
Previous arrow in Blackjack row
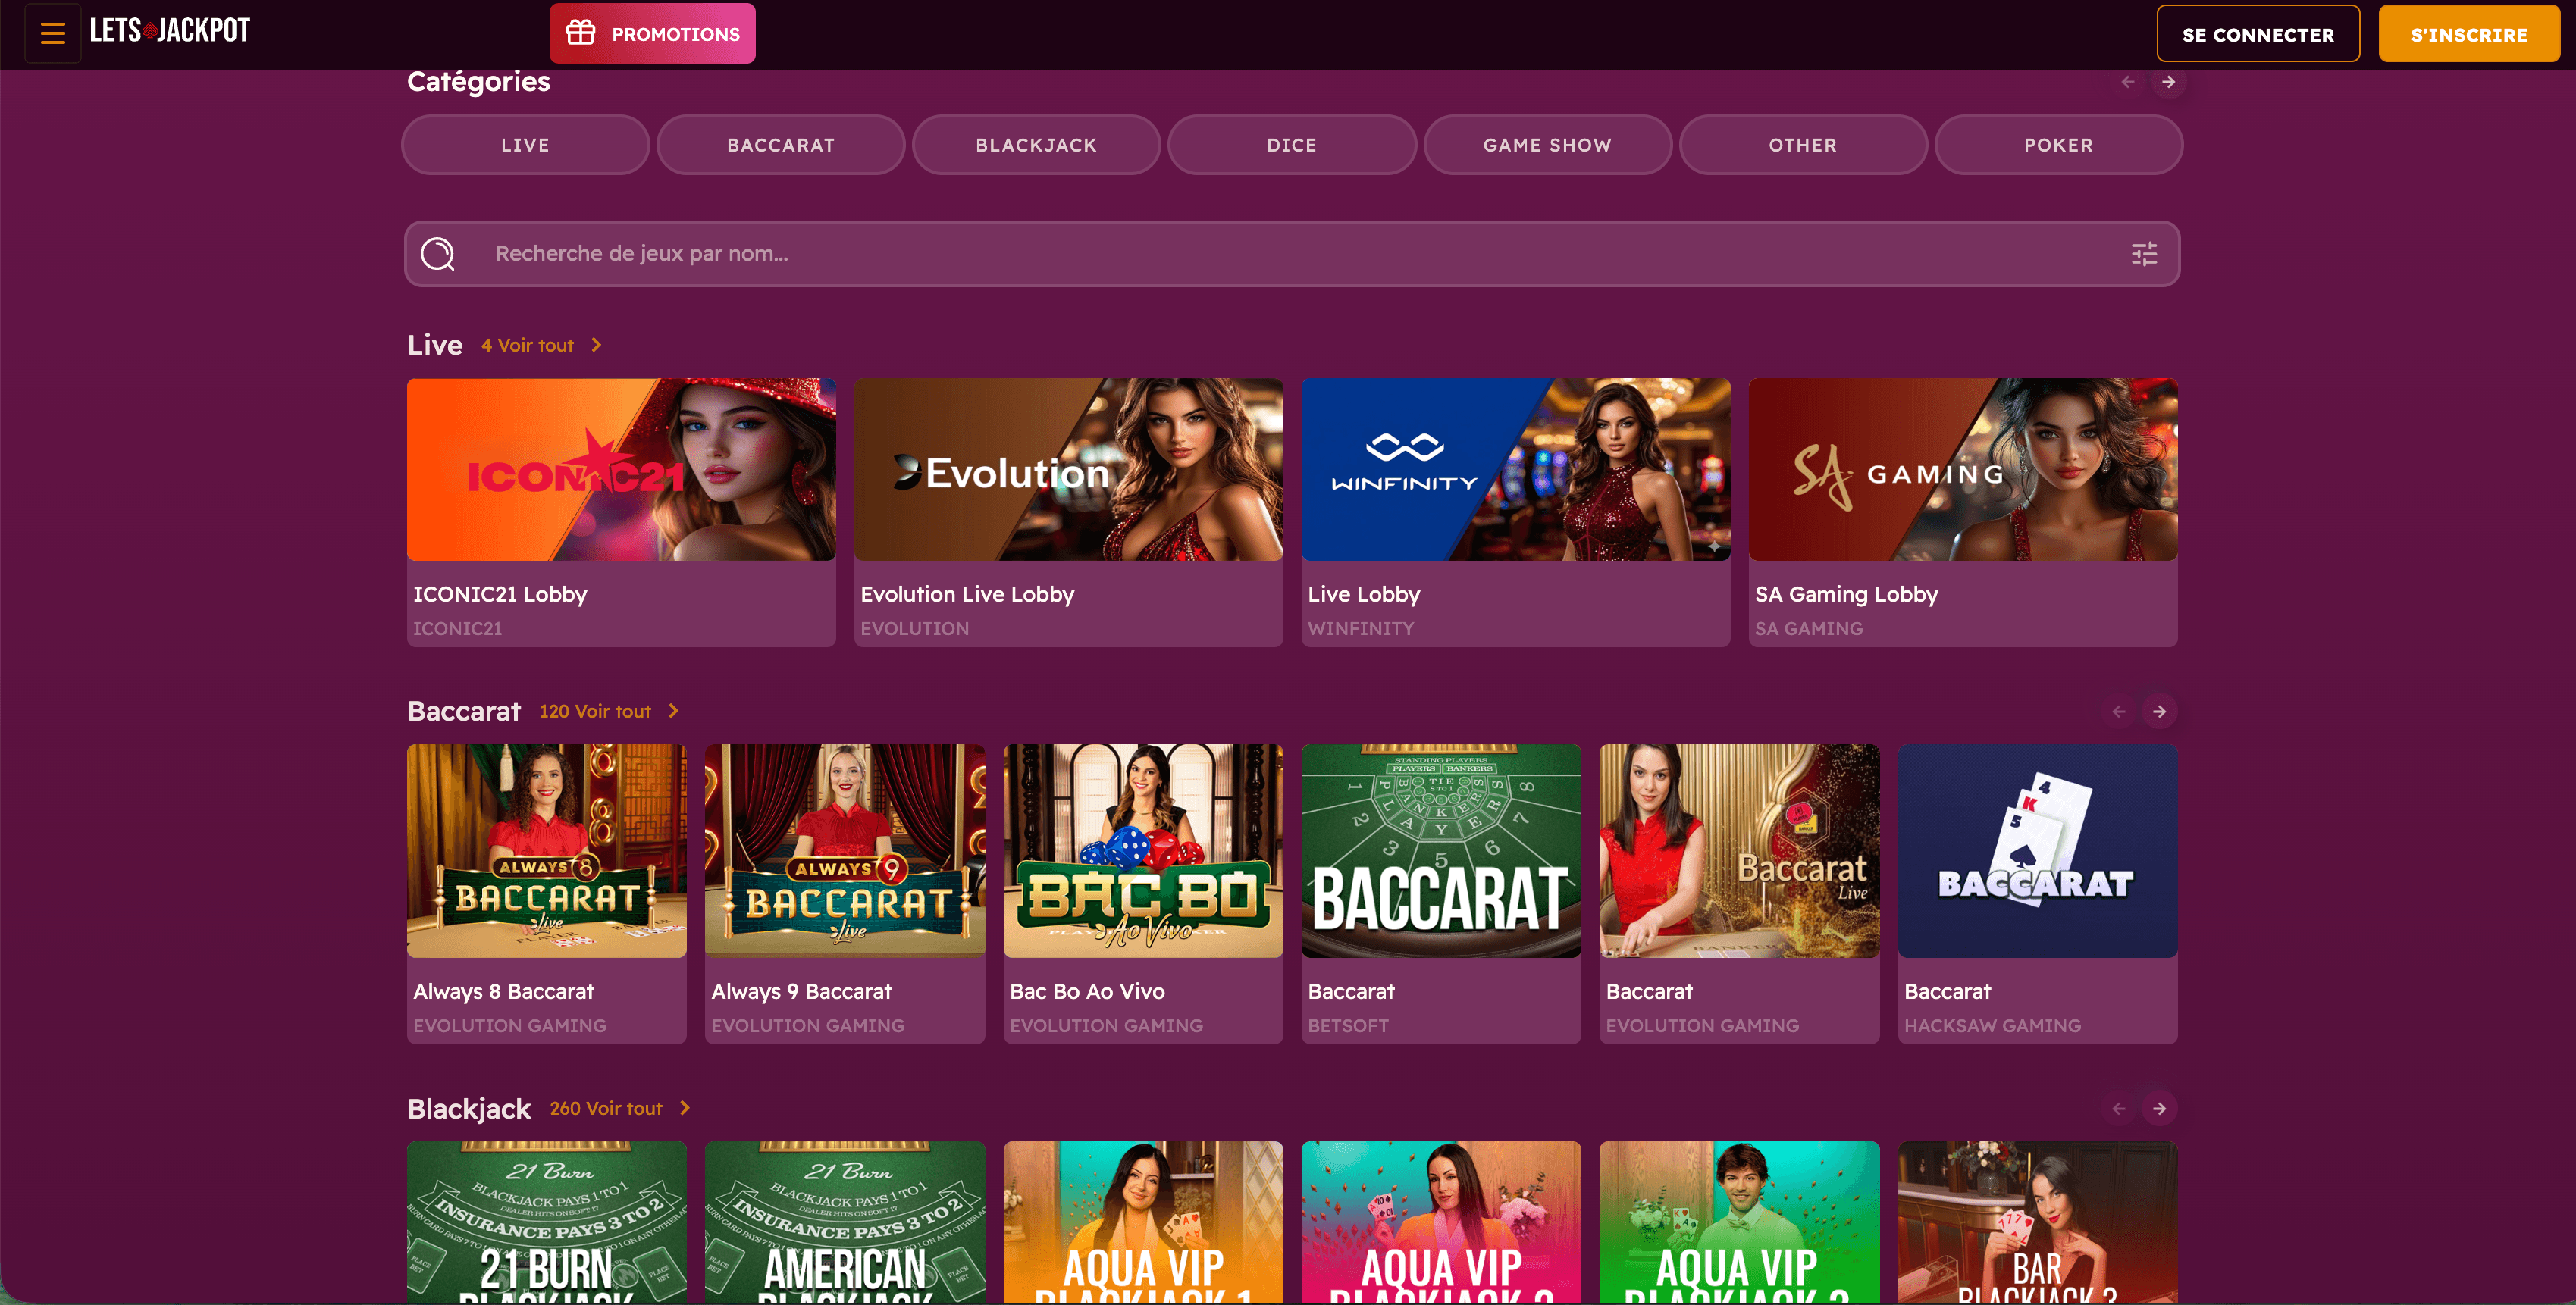click(x=2119, y=1108)
